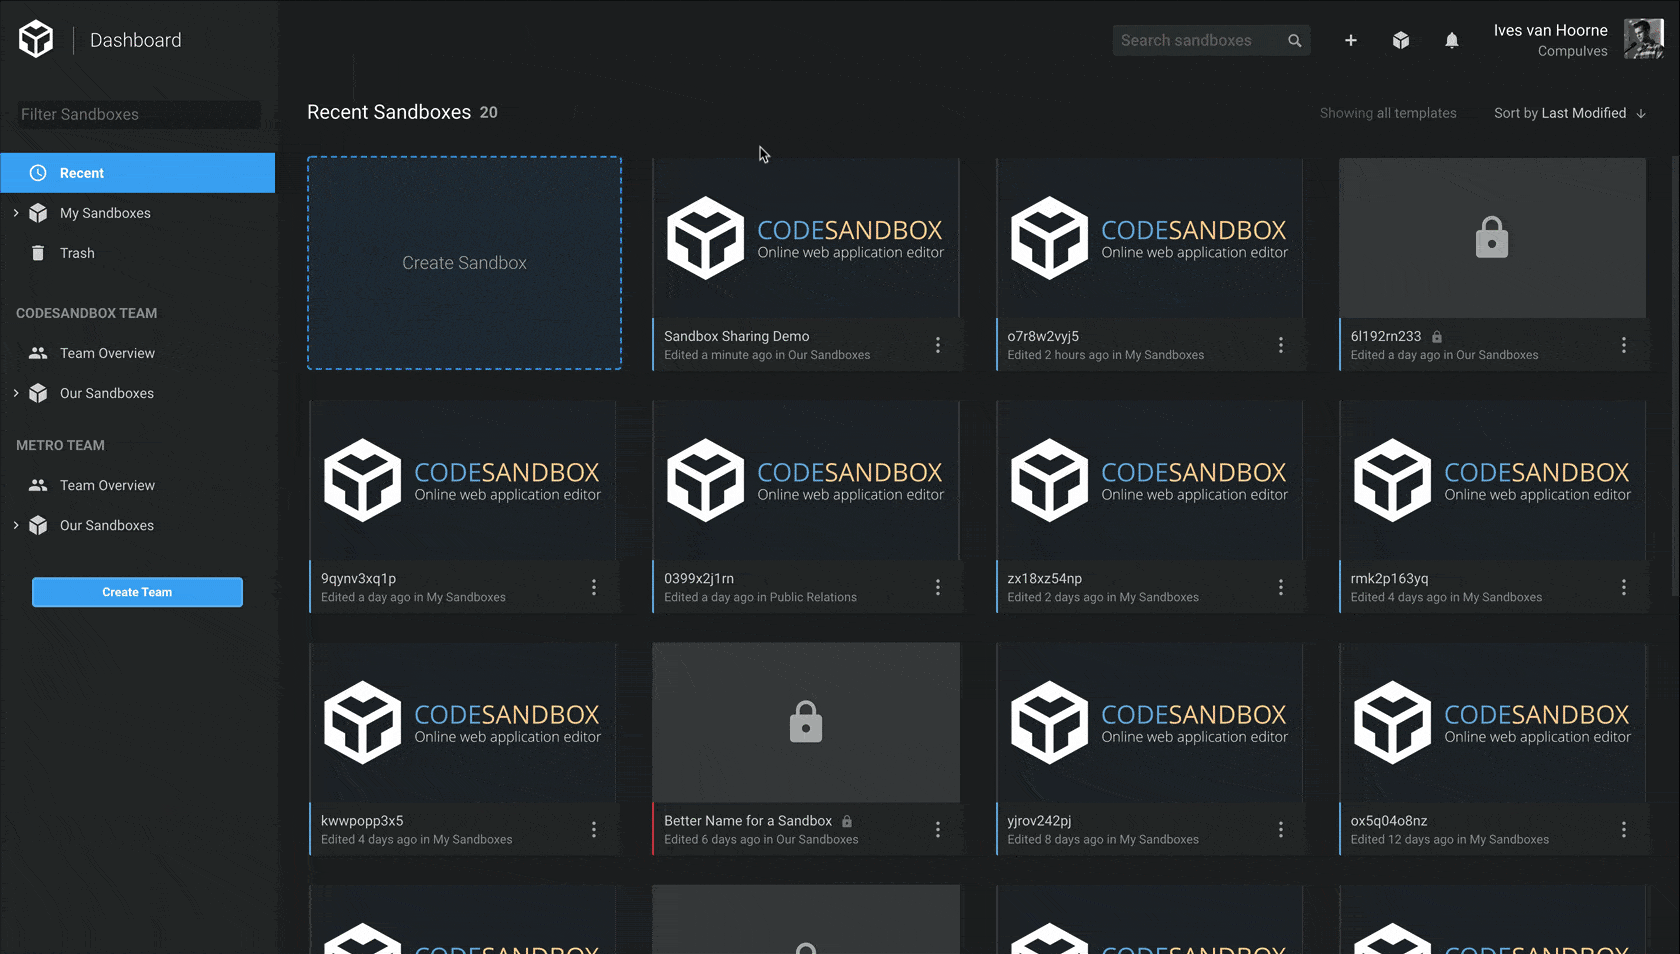Click the CodeSandbox logo in the top left
The height and width of the screenshot is (954, 1680).
35,38
